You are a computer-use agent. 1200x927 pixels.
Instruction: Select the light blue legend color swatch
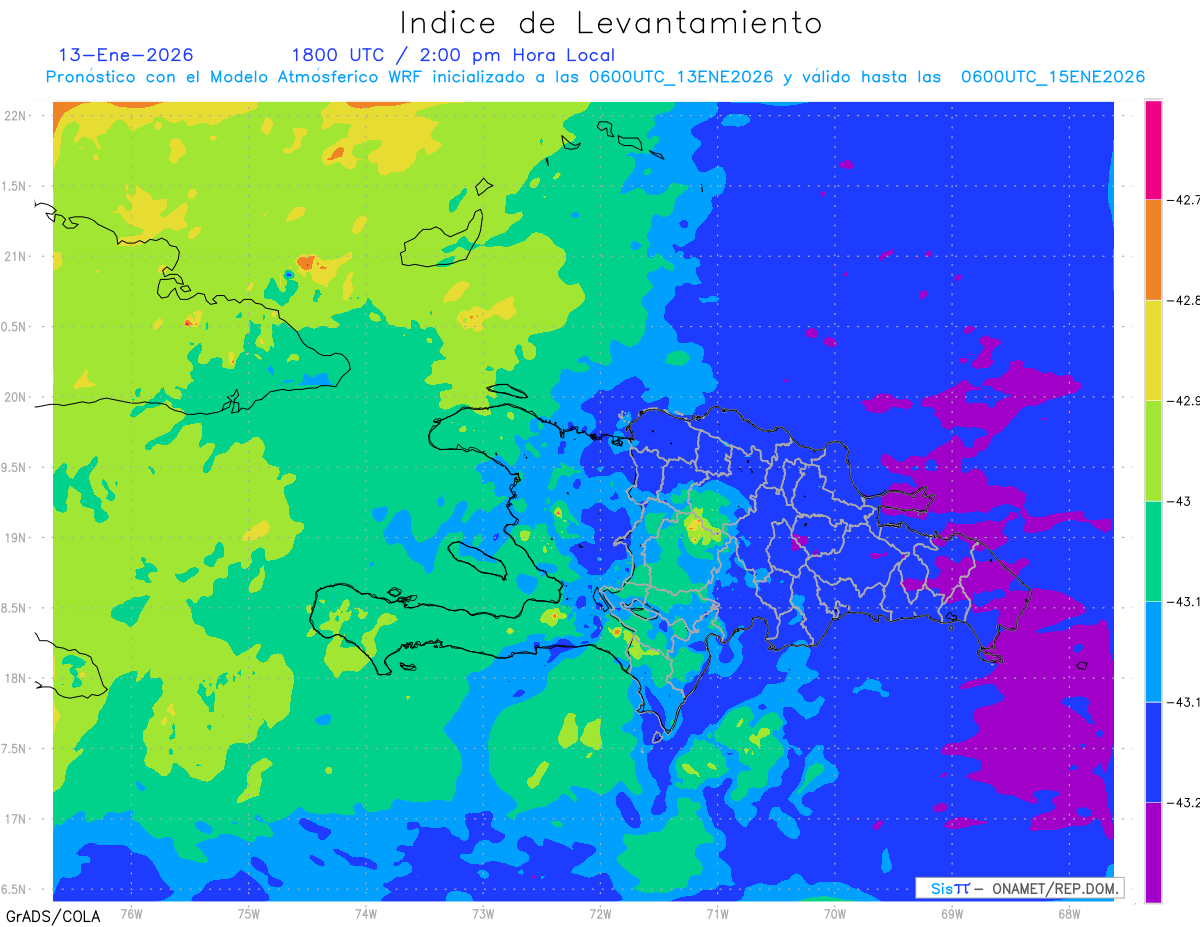click(x=1154, y=651)
